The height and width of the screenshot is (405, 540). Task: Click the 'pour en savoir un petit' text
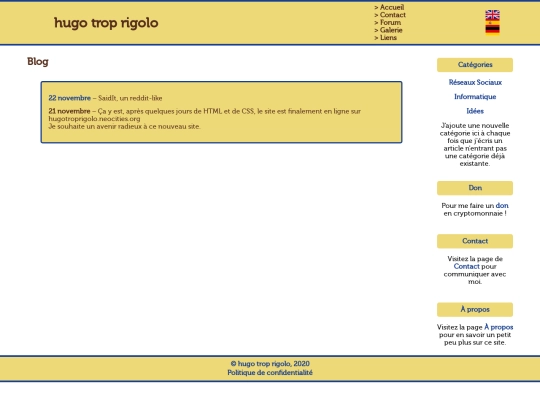point(475,335)
